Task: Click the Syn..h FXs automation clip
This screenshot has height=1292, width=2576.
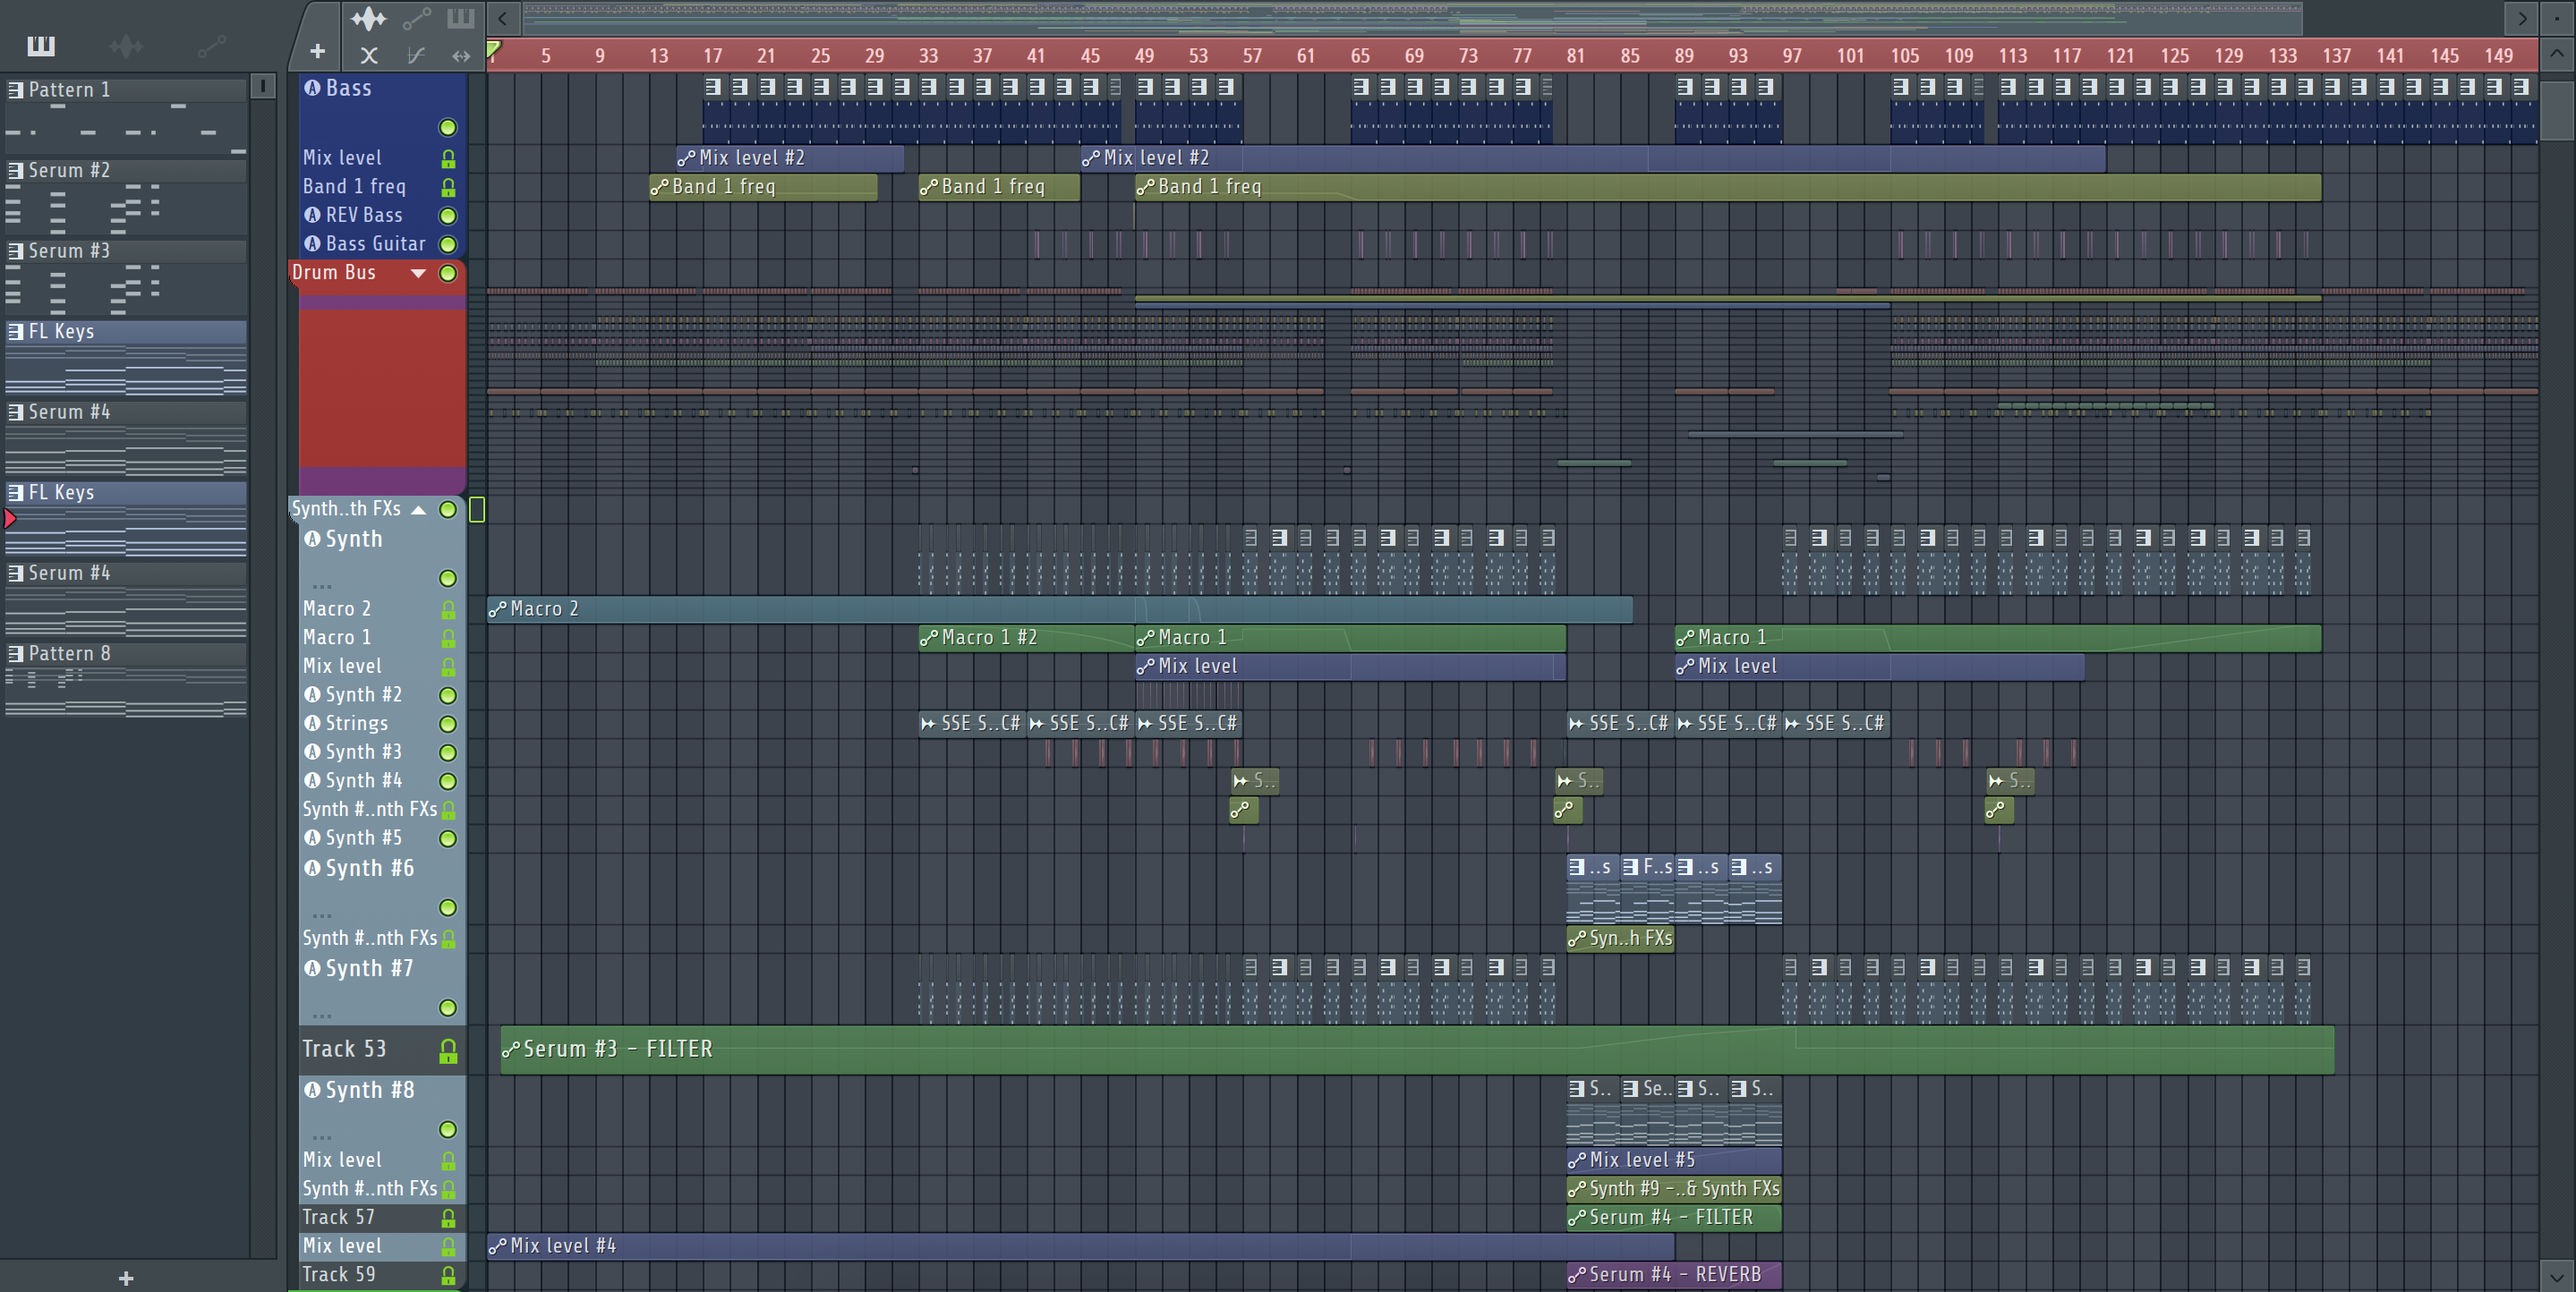Action: pos(1620,939)
